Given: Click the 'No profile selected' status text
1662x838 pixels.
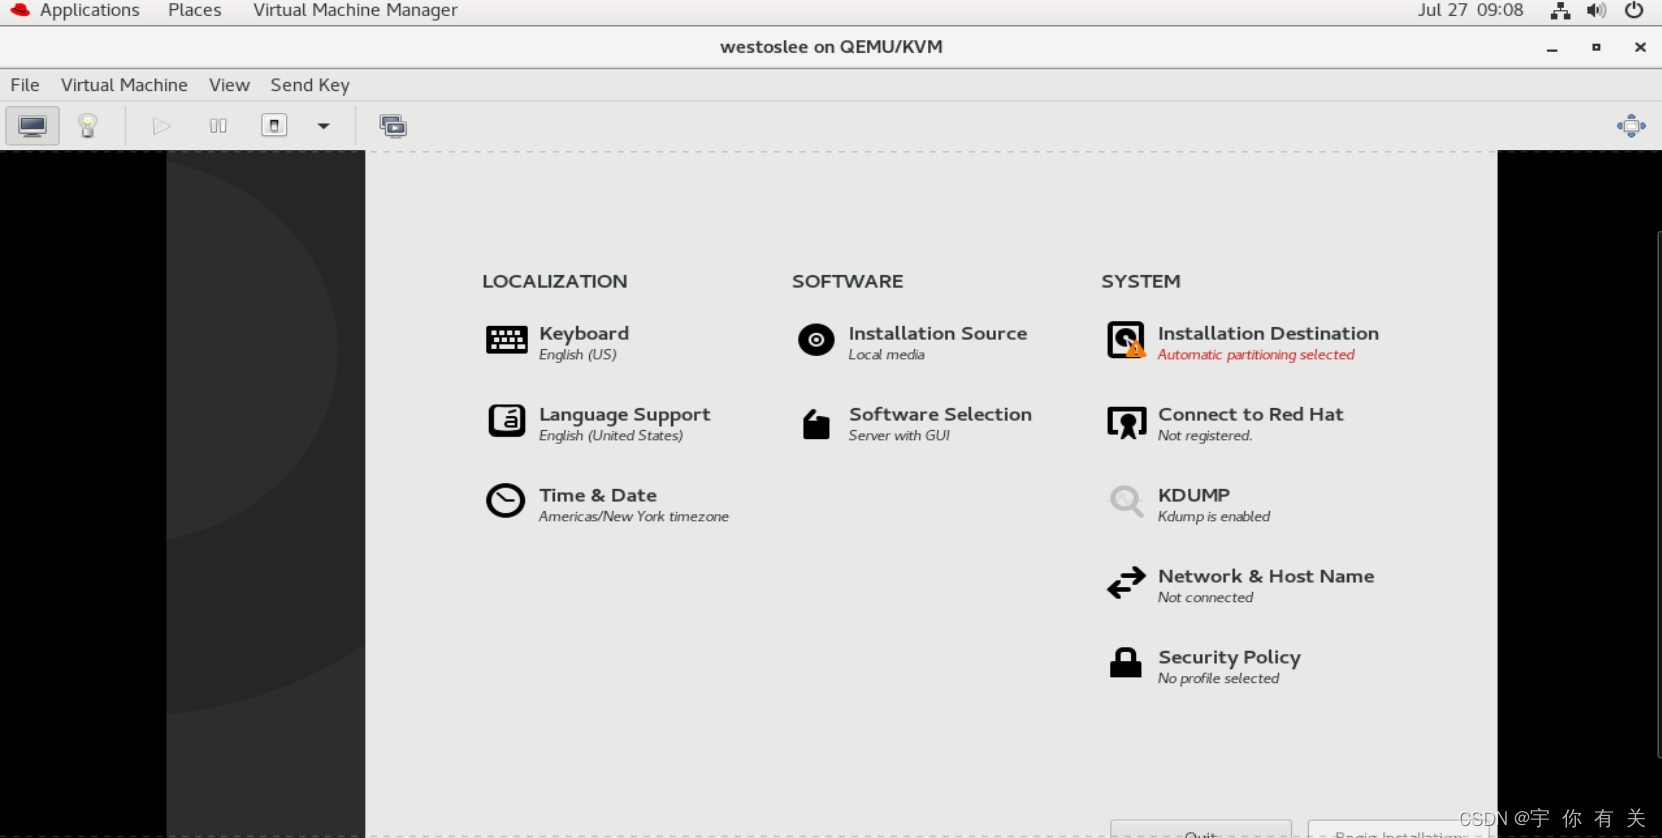Looking at the screenshot, I should tap(1218, 679).
